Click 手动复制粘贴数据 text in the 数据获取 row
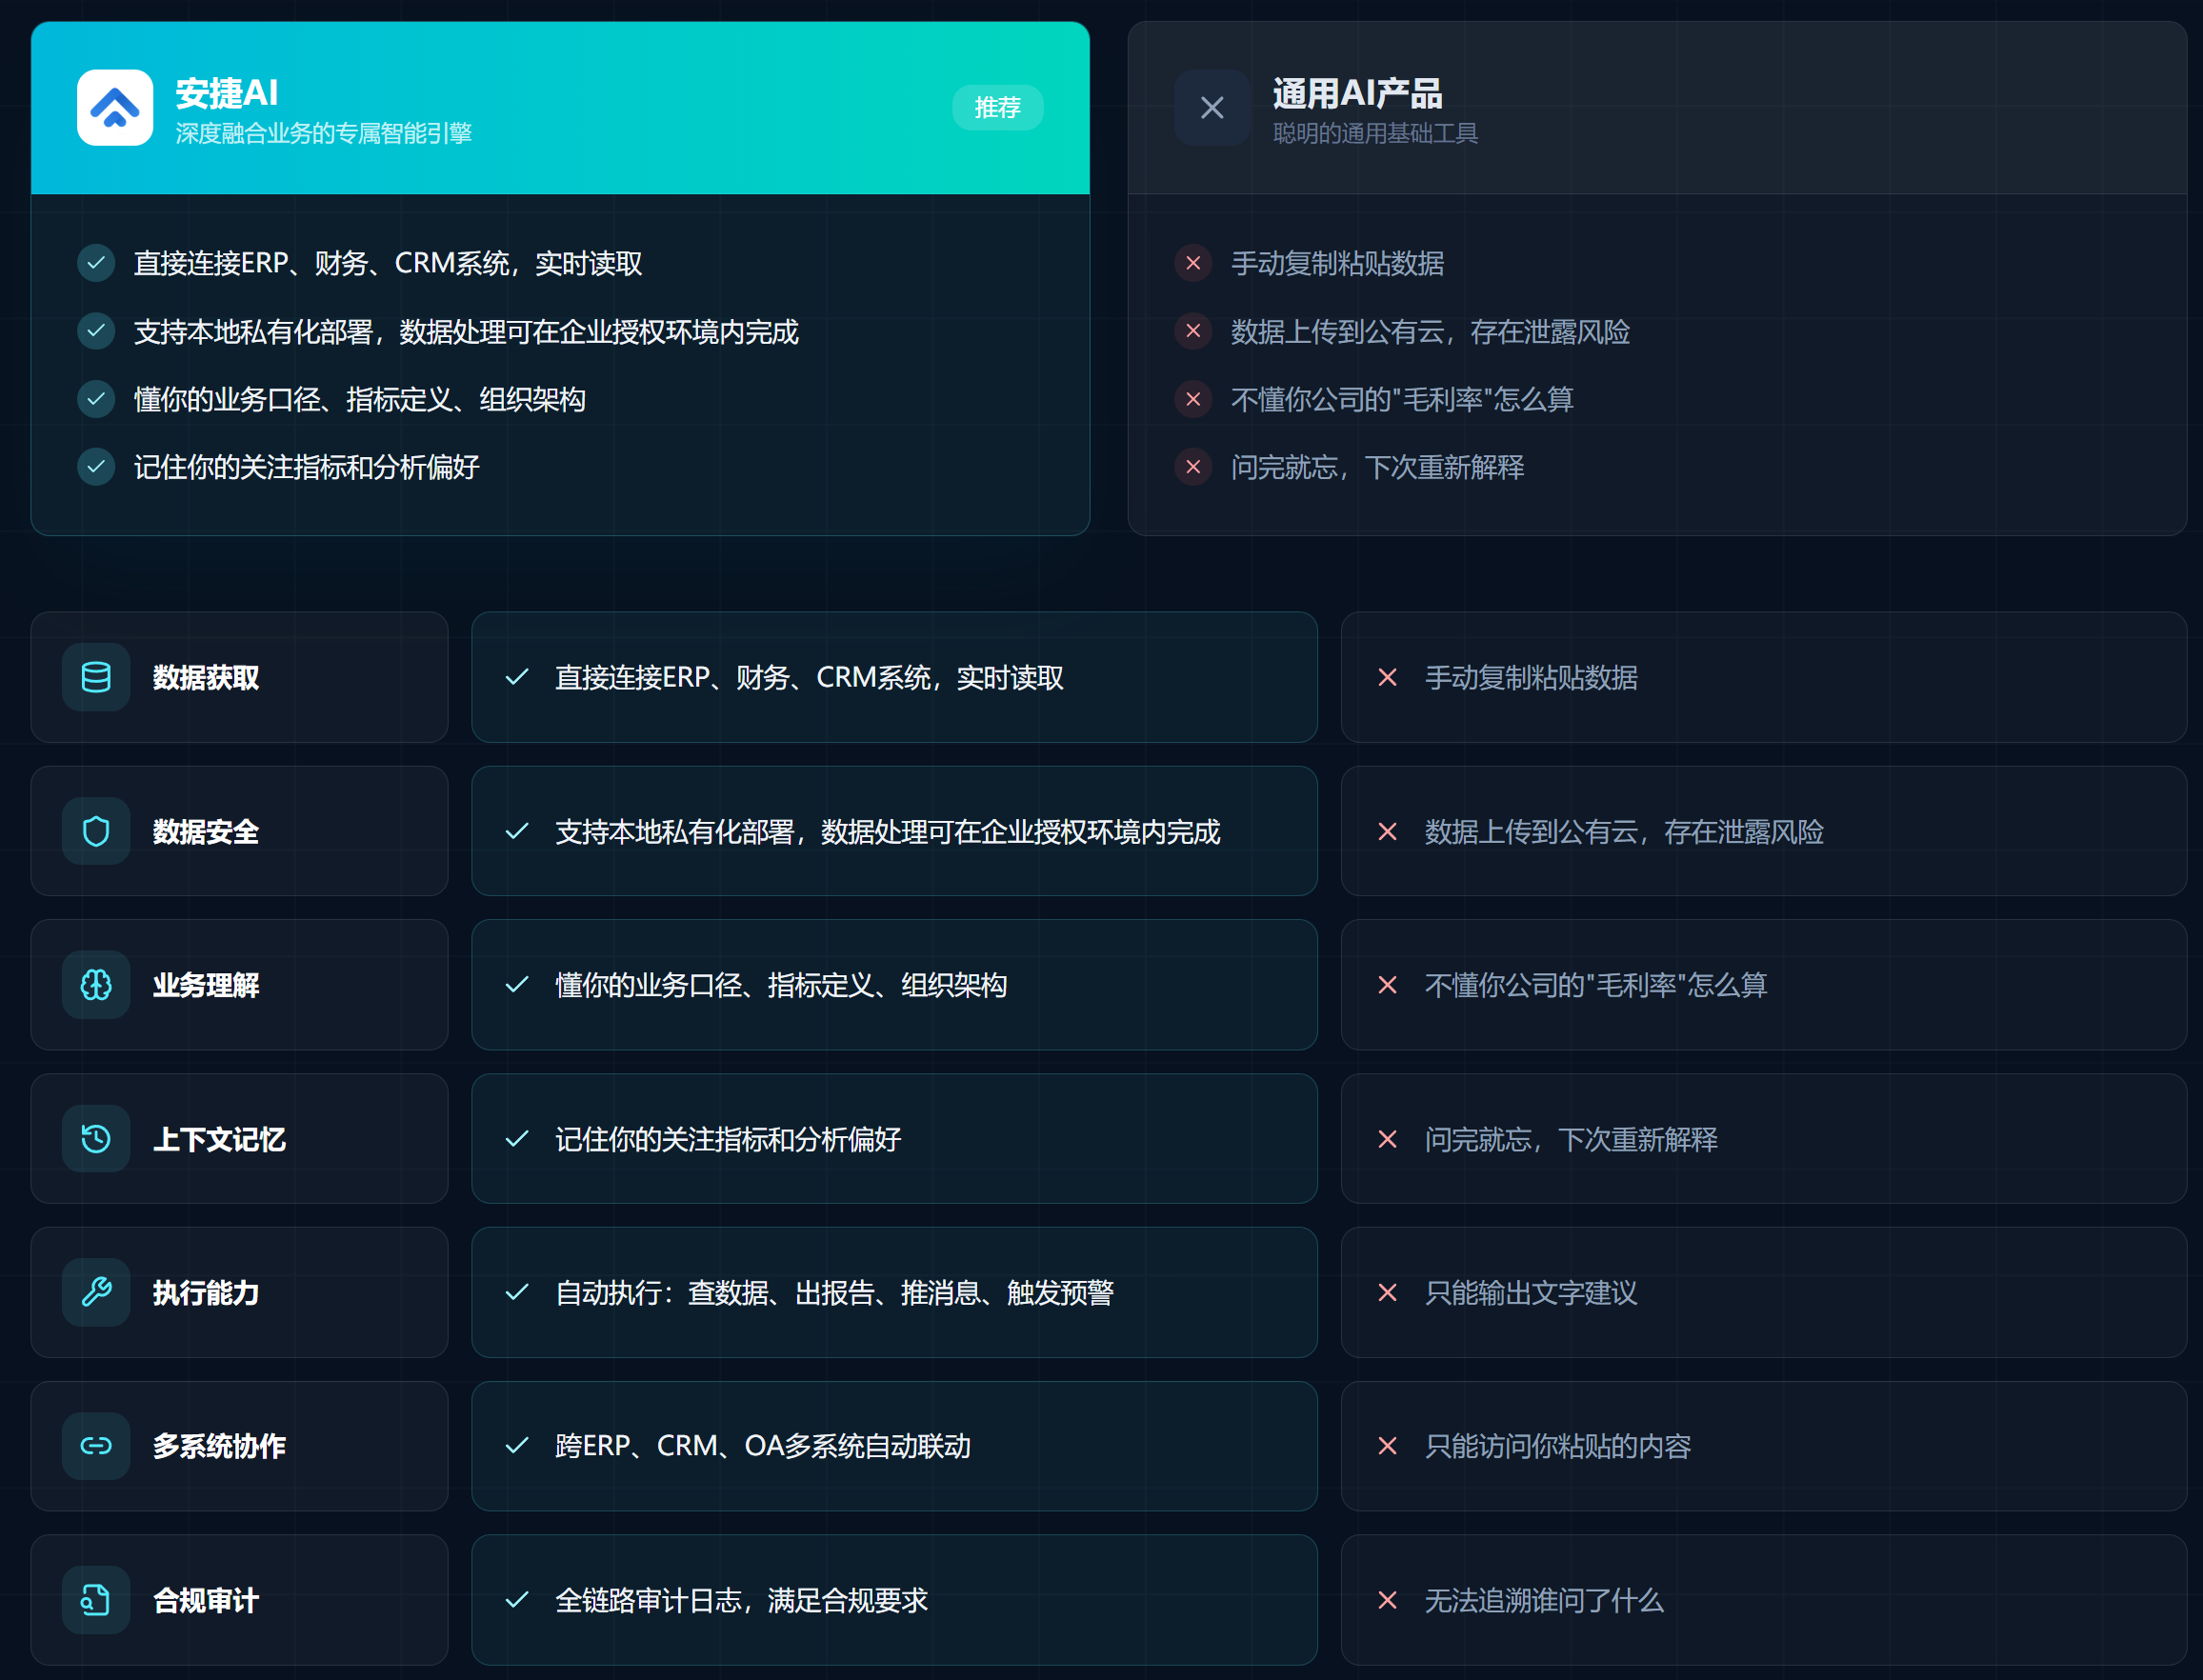Viewport: 2203px width, 1680px height. coord(1531,678)
